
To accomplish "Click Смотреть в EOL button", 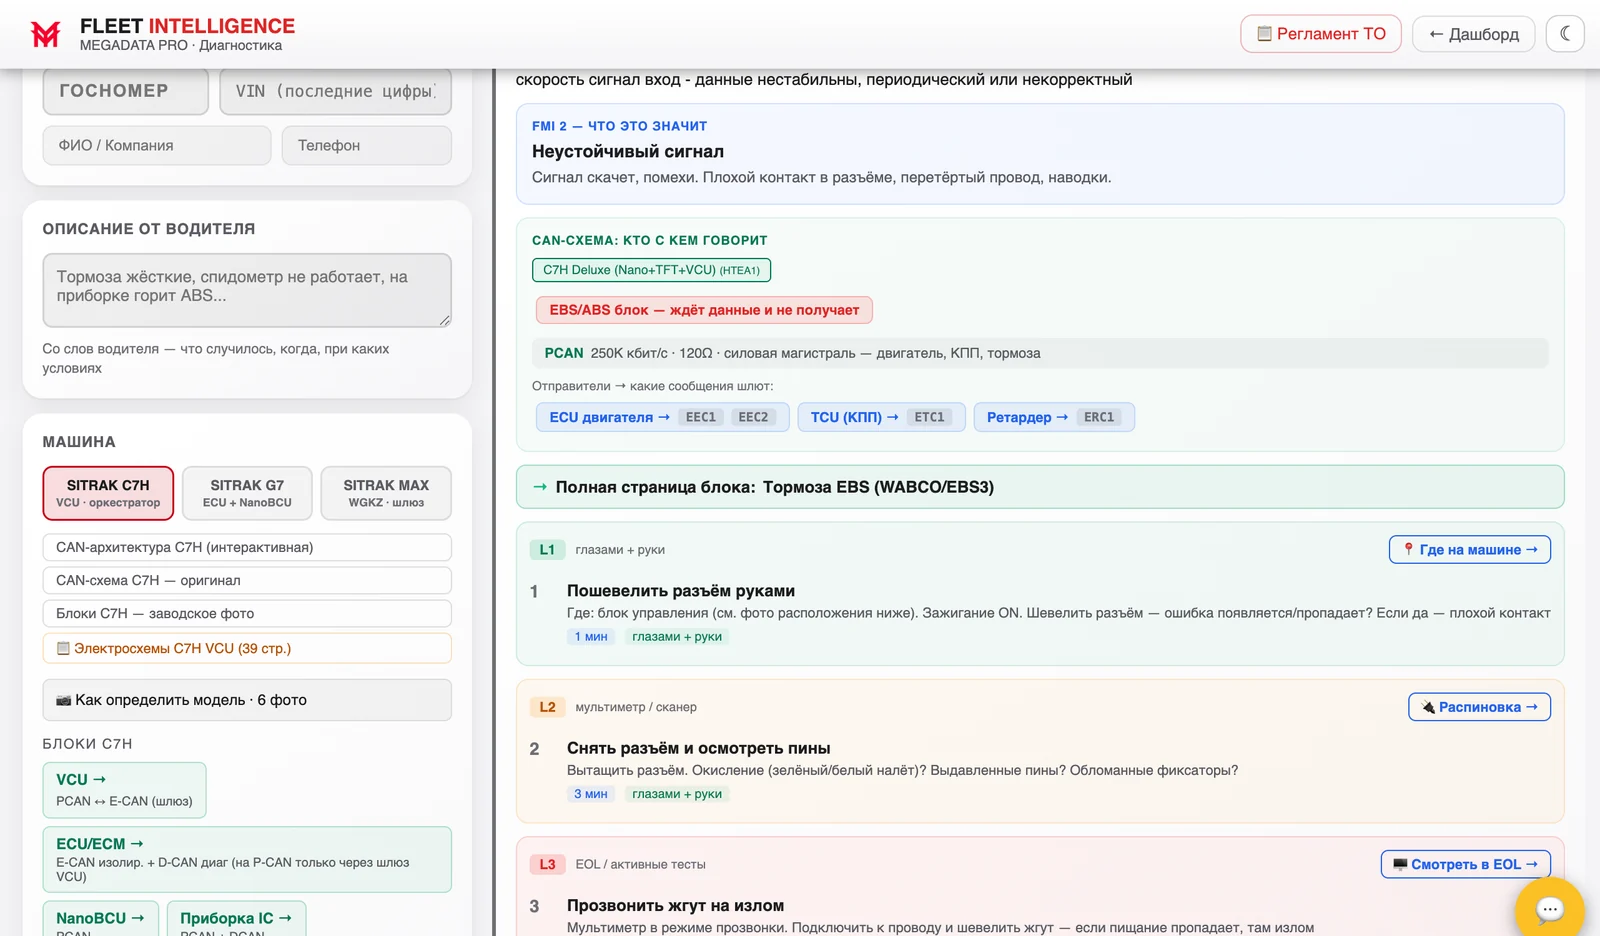I will coord(1465,864).
